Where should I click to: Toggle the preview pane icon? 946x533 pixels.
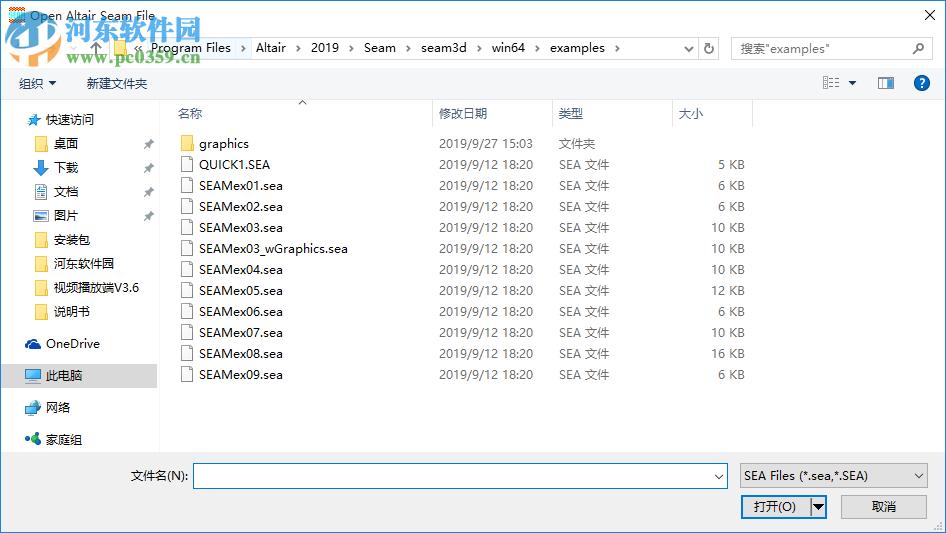(886, 83)
